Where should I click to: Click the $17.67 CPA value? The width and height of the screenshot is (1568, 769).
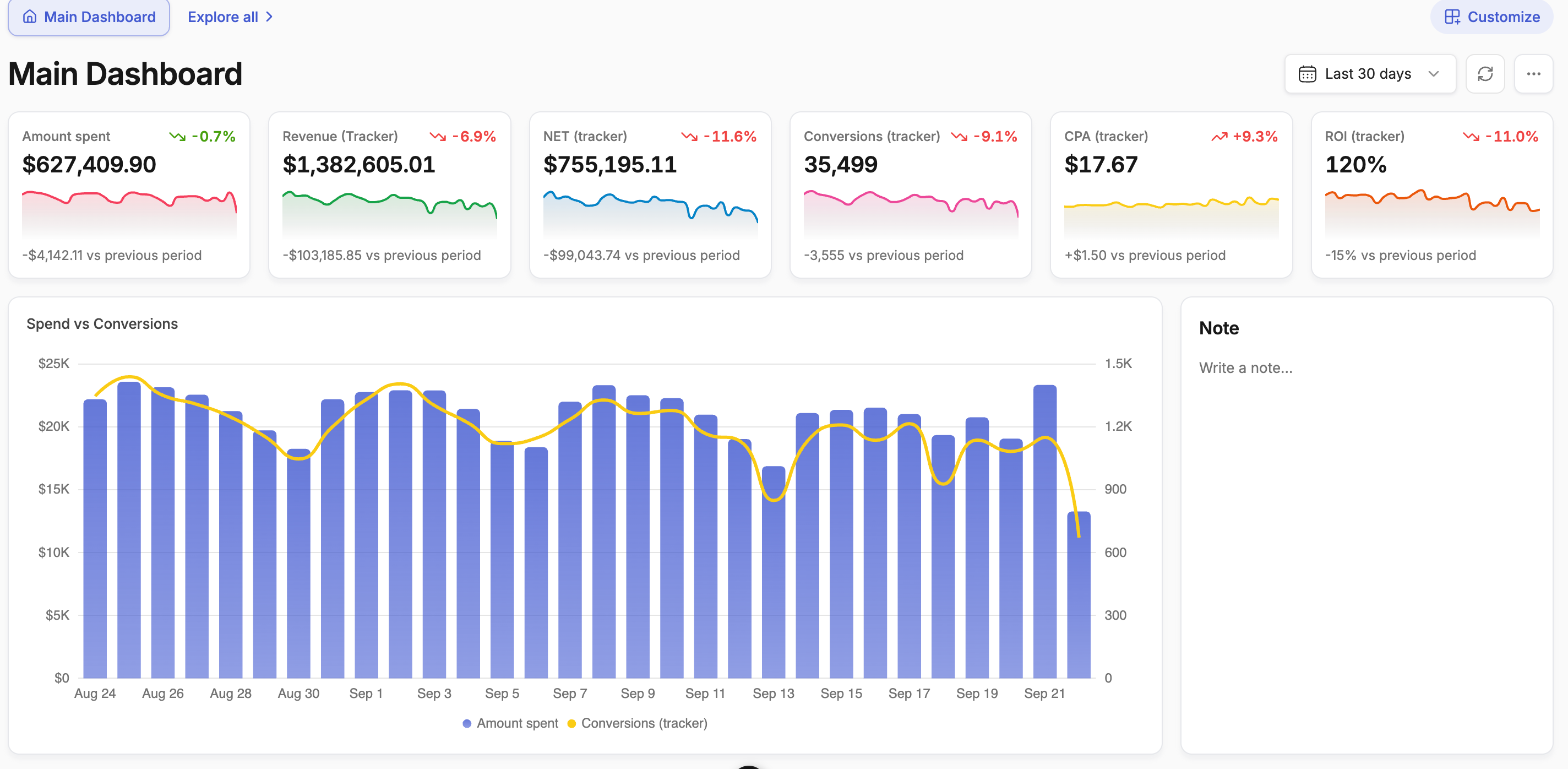tap(1101, 165)
